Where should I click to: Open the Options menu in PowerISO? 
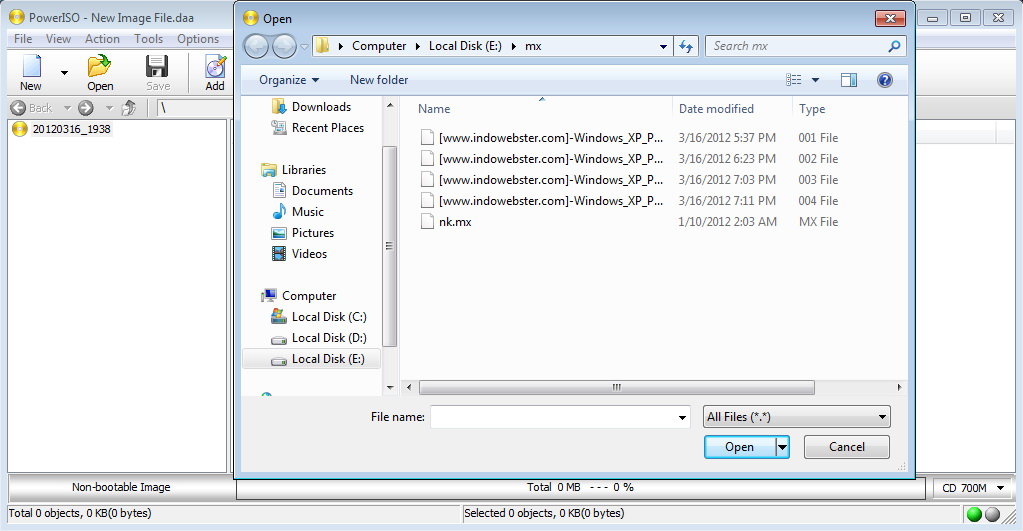[198, 38]
